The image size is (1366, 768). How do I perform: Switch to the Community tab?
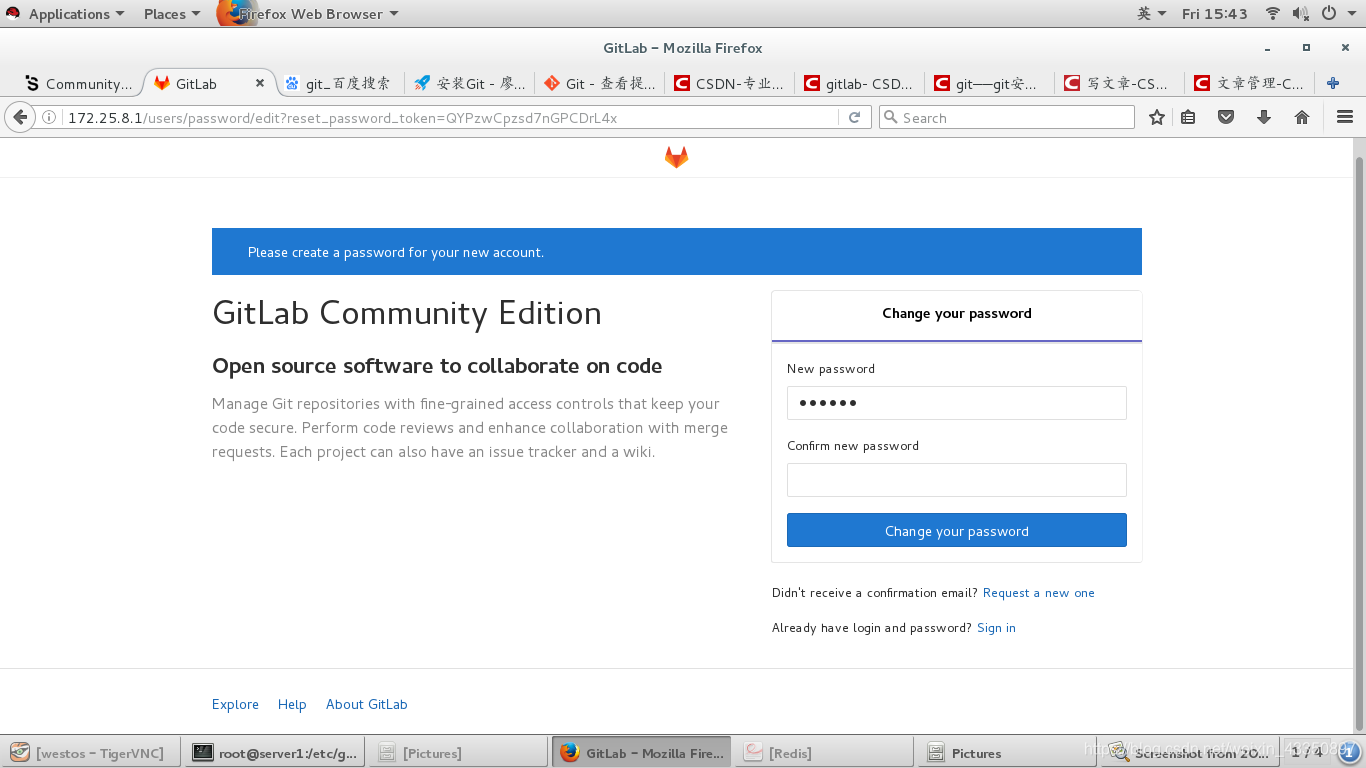click(77, 84)
